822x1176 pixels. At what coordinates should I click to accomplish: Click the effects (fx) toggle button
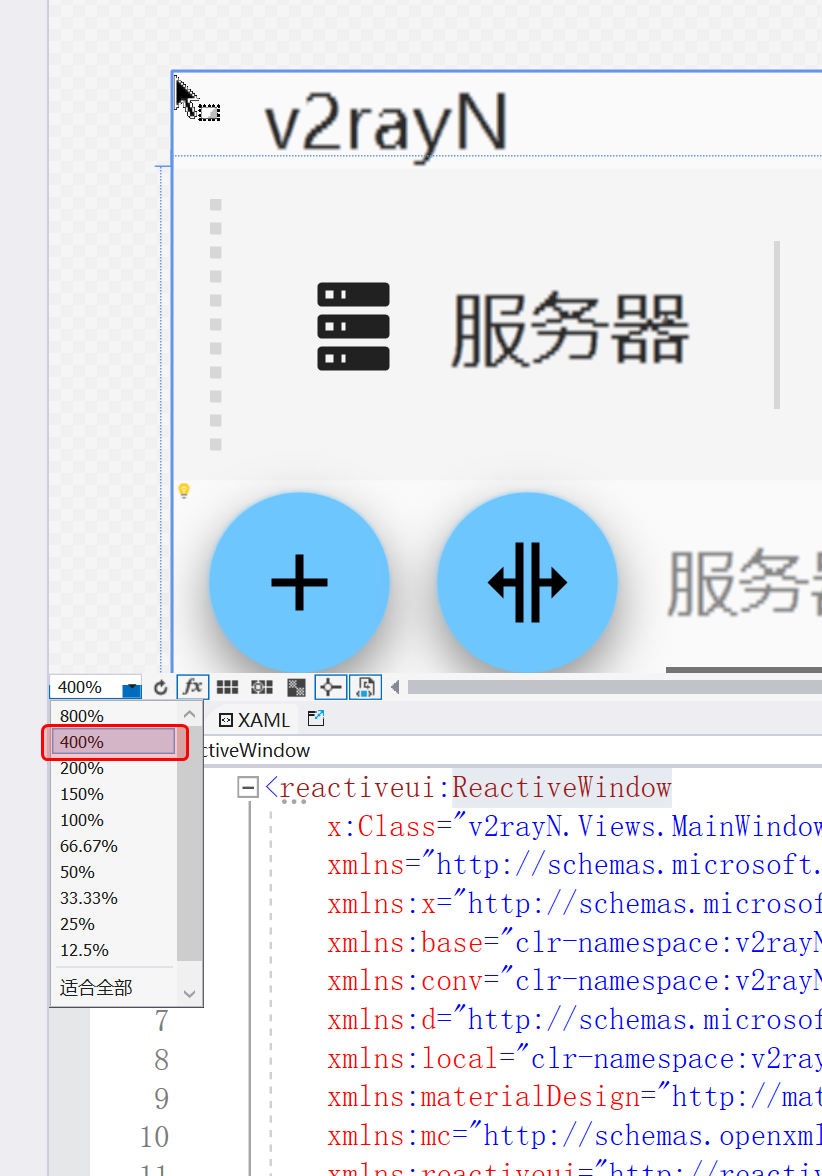[x=192, y=687]
